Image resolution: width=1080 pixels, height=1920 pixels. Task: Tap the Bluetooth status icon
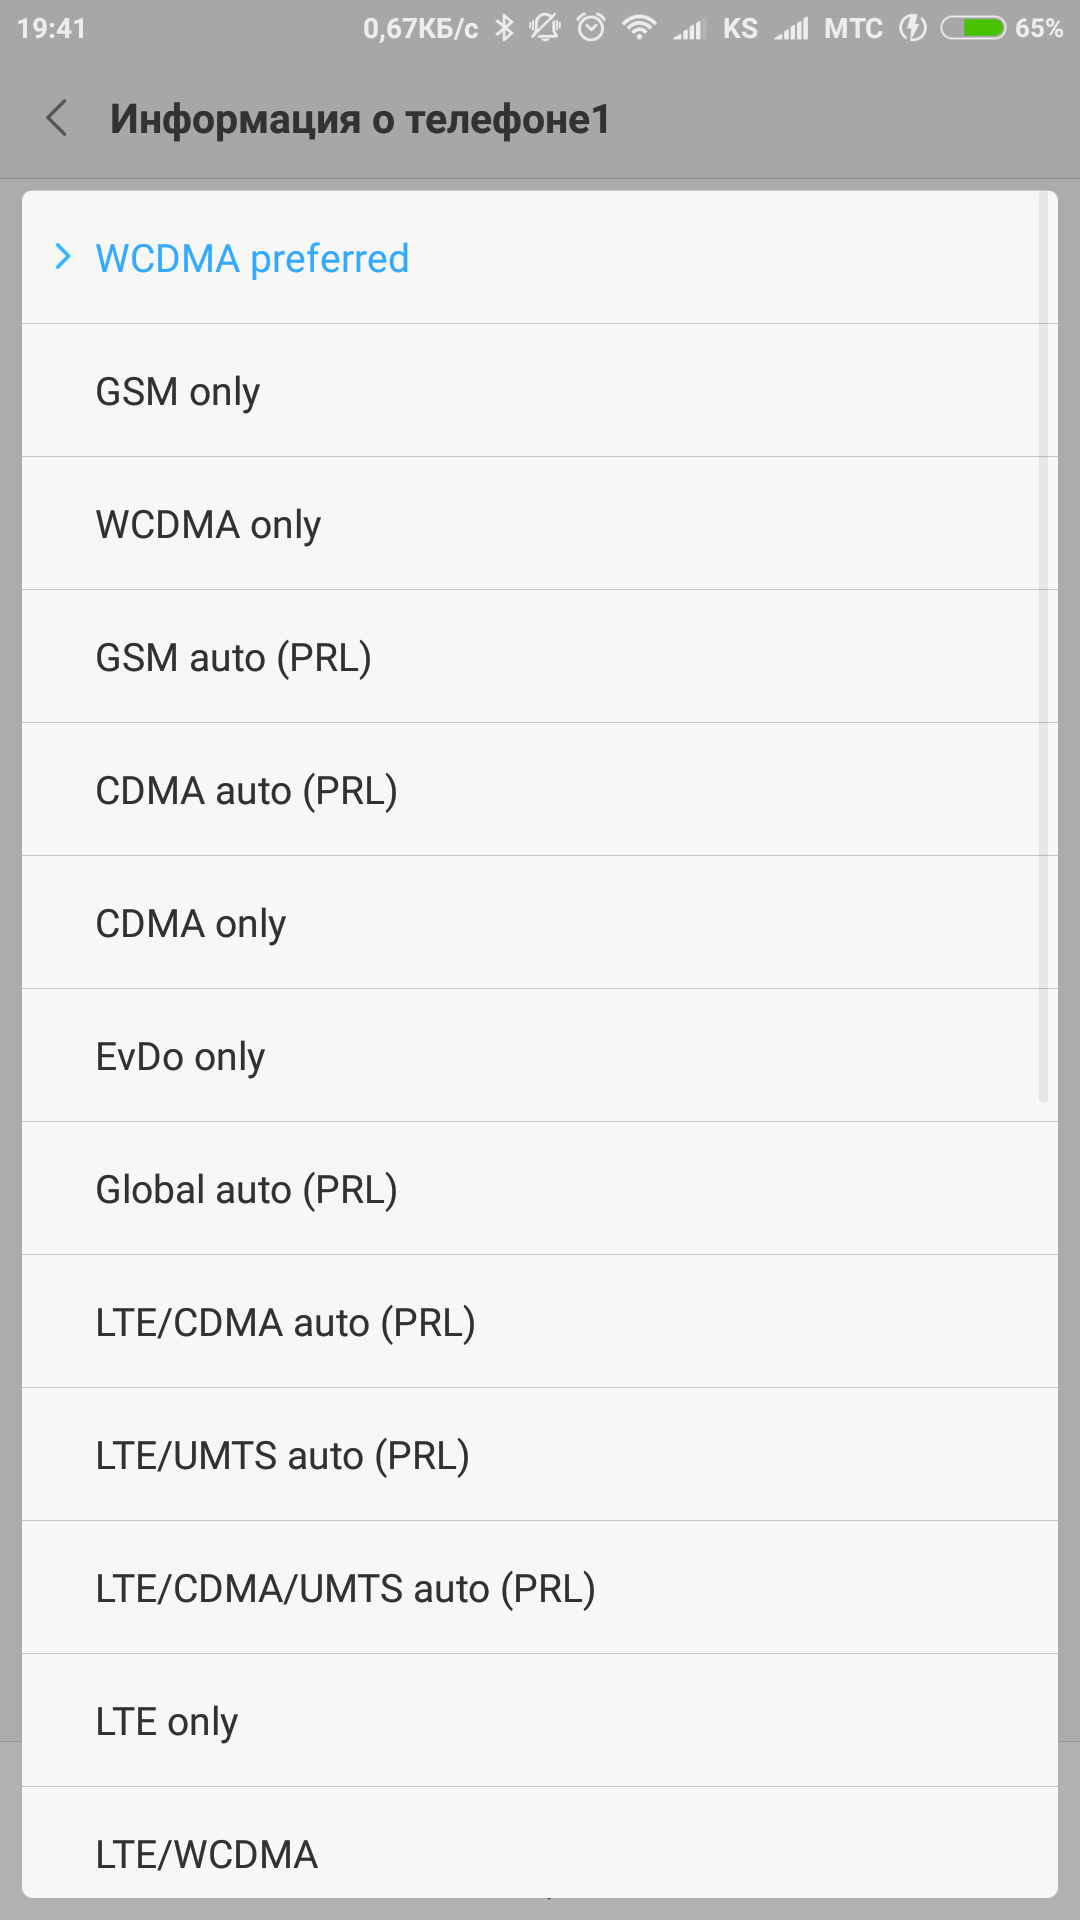tap(505, 28)
